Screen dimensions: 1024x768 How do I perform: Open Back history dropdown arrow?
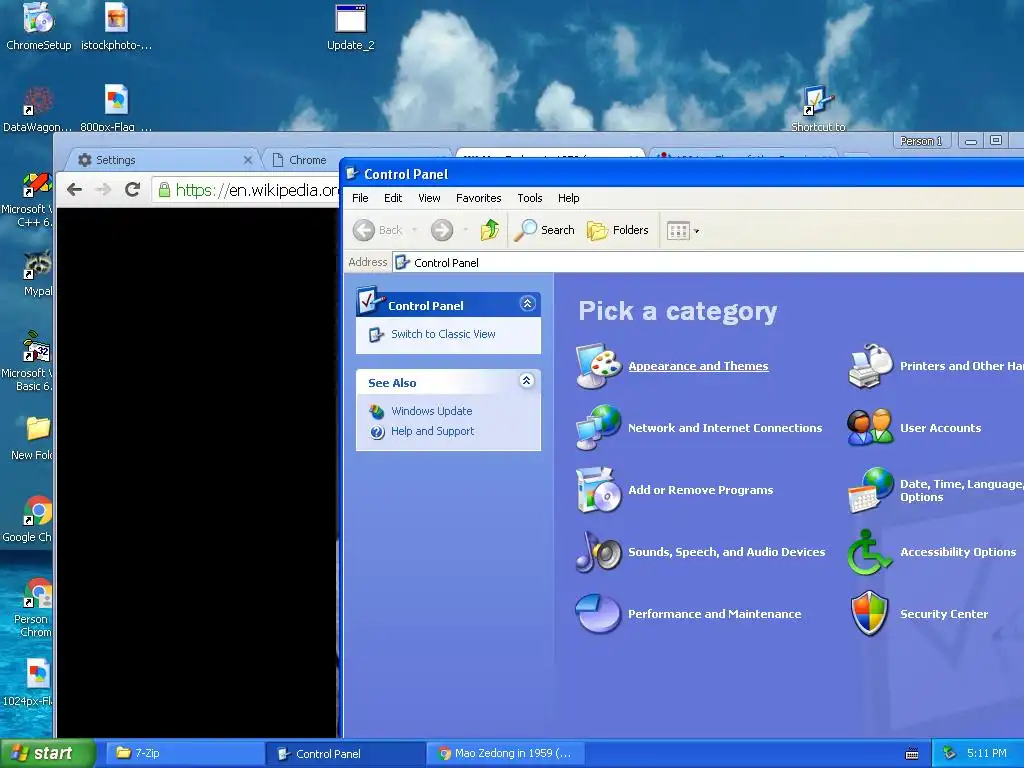coord(415,230)
